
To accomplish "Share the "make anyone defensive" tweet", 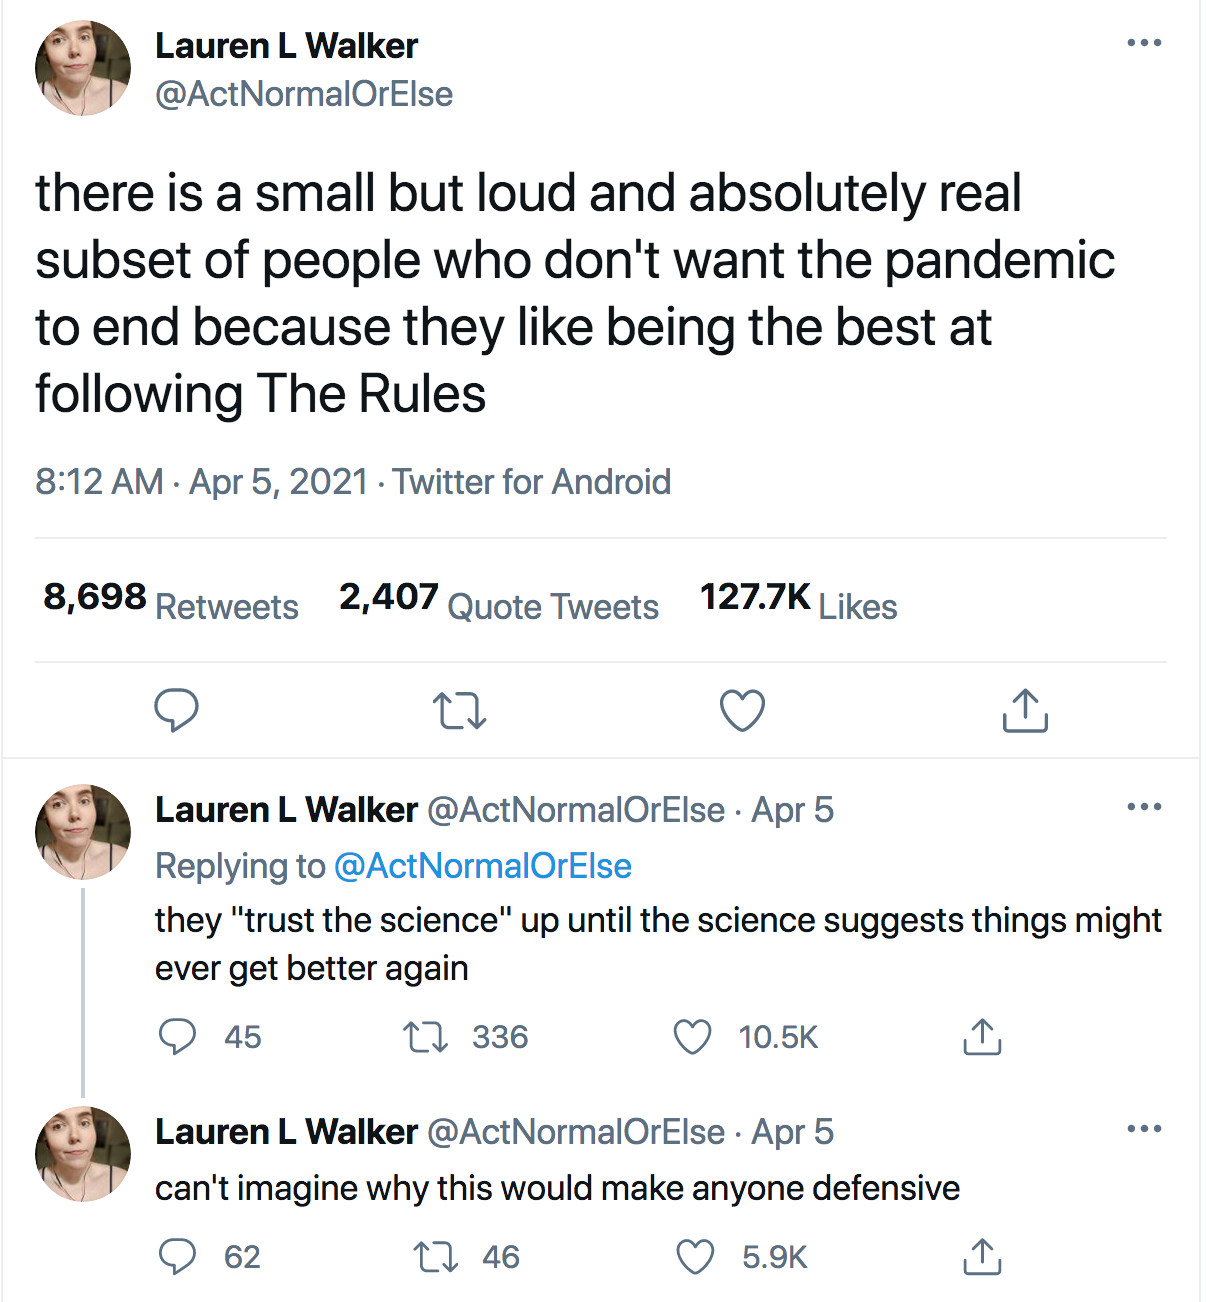I will (981, 1257).
